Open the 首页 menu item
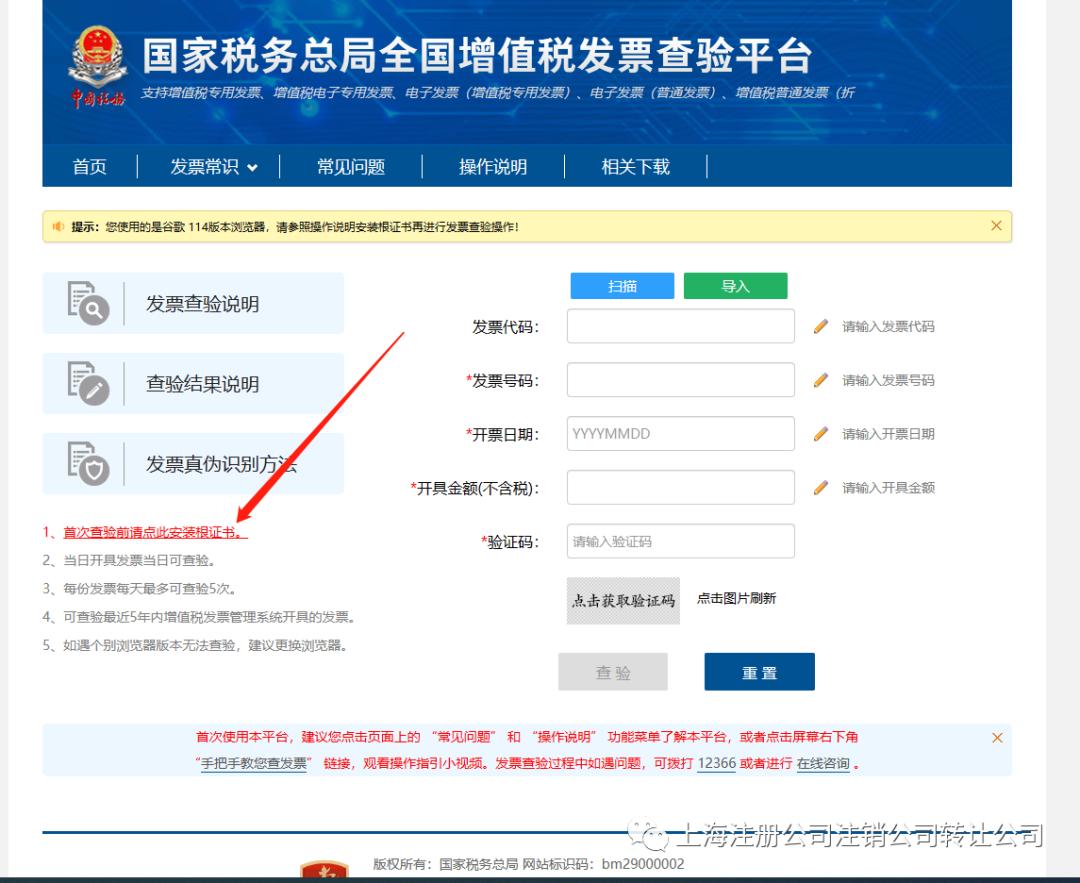Viewport: 1080px width, 883px height. [x=89, y=167]
